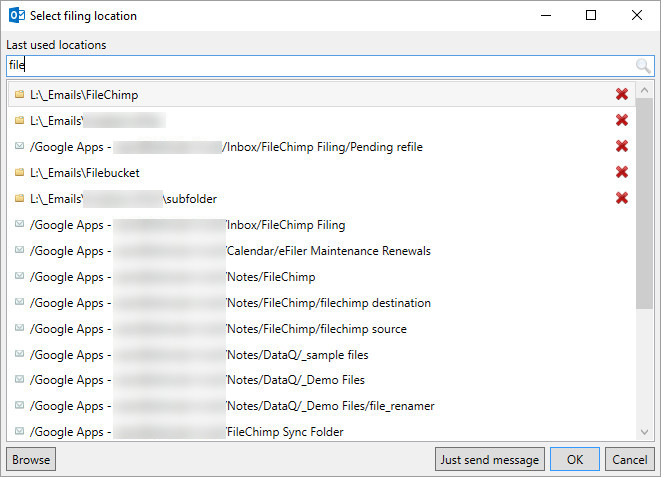Screen dimensions: 661x477
Task: Click the scrollbar up arrow
Action: [644, 90]
